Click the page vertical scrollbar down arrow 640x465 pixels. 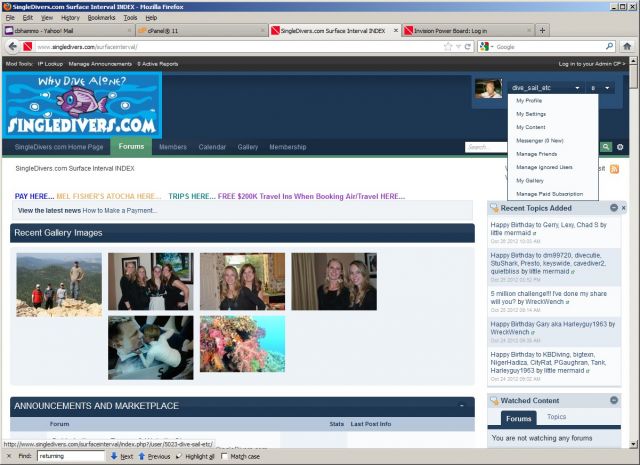(633, 444)
